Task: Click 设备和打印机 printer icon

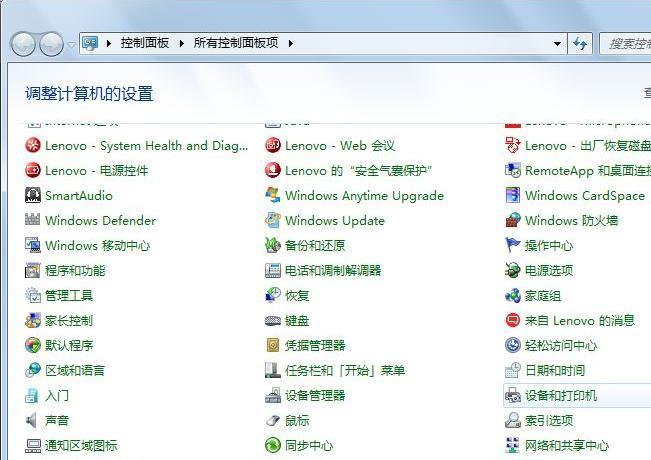Action: 513,396
